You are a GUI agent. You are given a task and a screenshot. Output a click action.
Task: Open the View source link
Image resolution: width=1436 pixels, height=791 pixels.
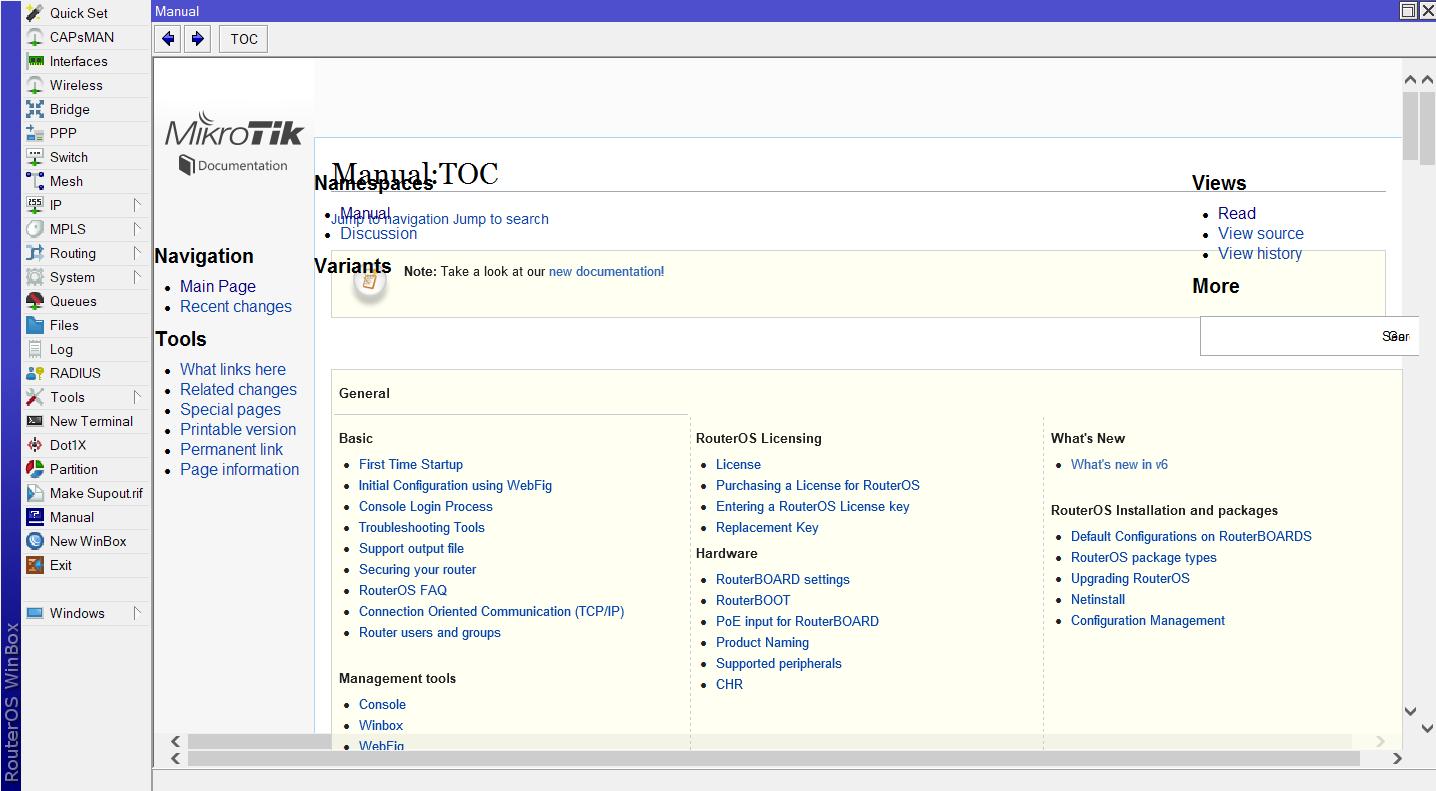1261,233
